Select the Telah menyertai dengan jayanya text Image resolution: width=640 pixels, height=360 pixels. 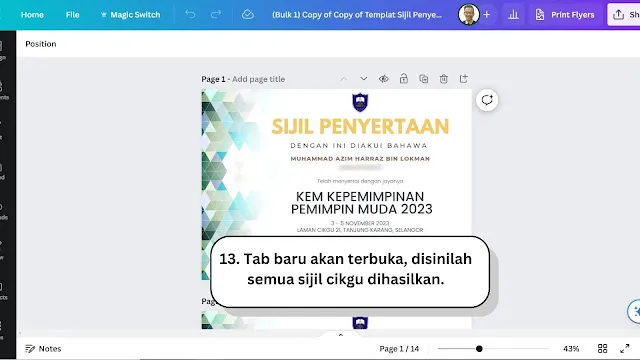tap(360, 181)
